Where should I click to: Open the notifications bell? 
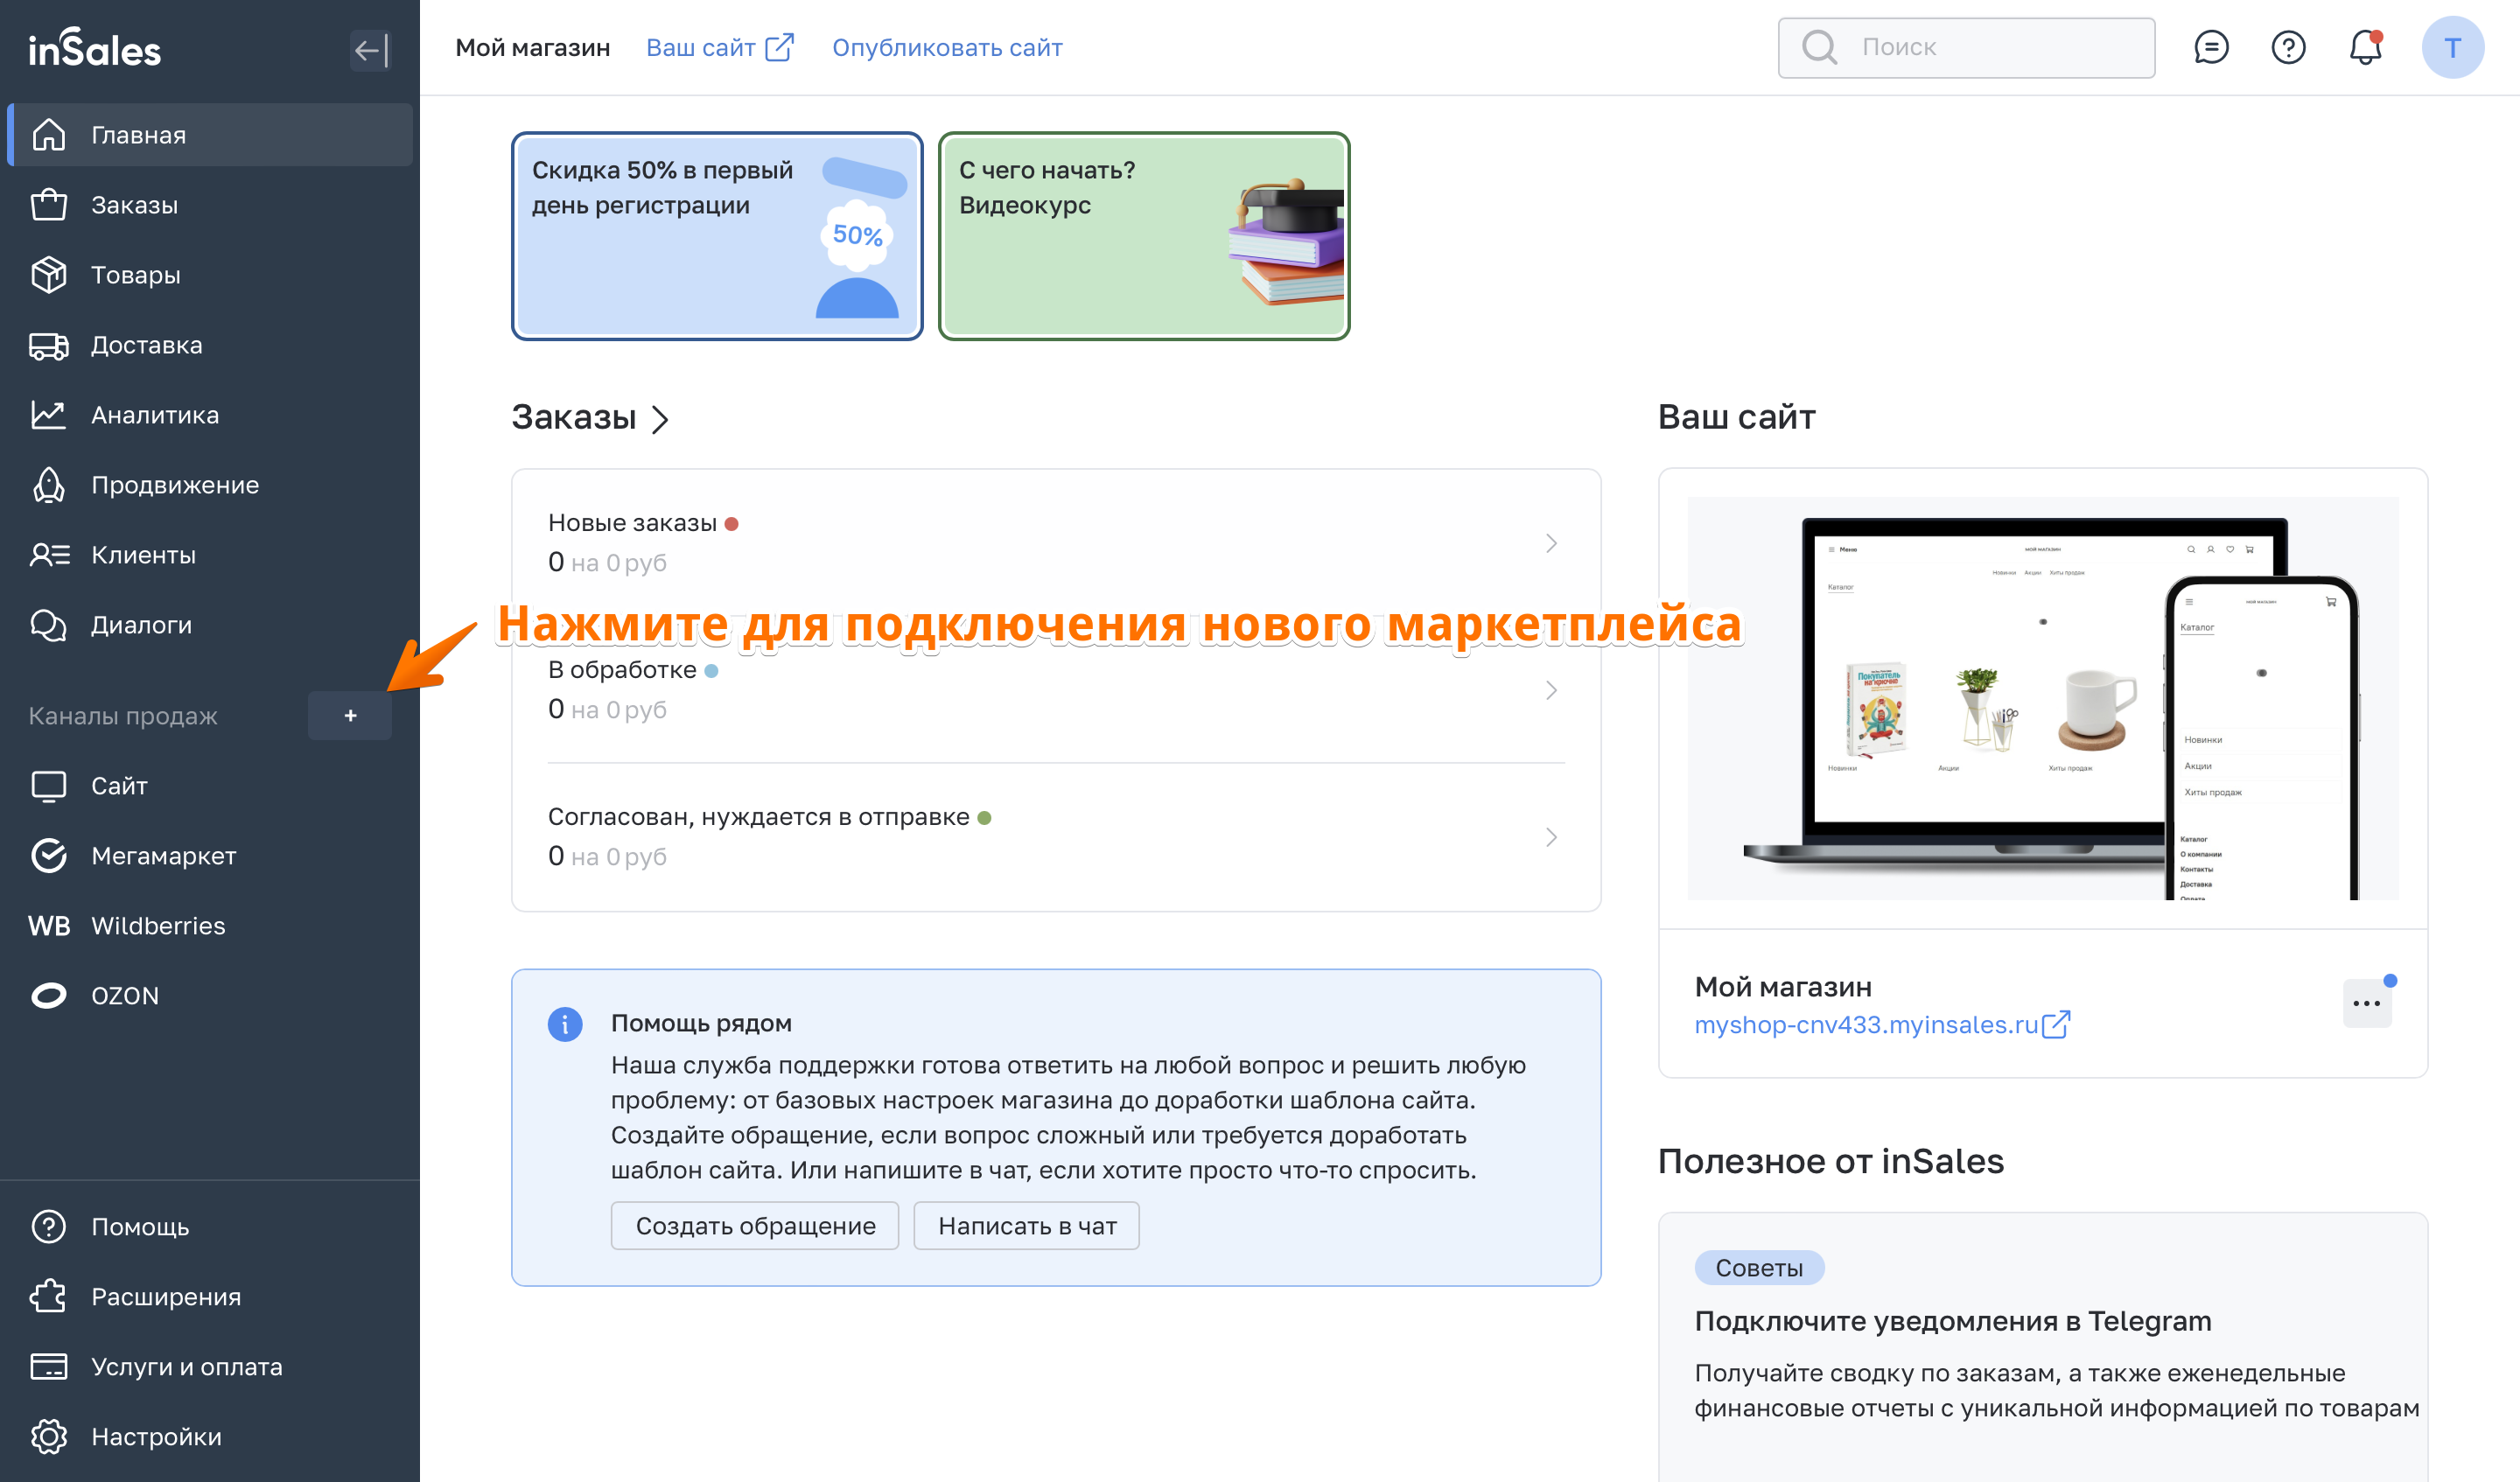coord(2364,47)
